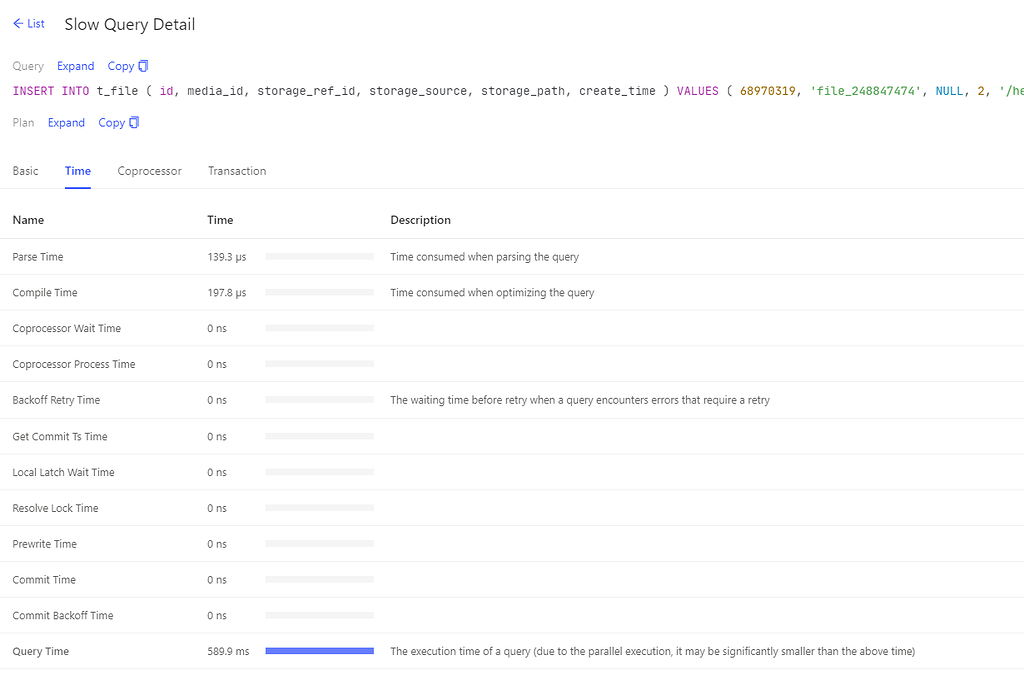The width and height of the screenshot is (1024, 695).
Task: Click the Slow Query Detail heading
Action: (x=130, y=25)
